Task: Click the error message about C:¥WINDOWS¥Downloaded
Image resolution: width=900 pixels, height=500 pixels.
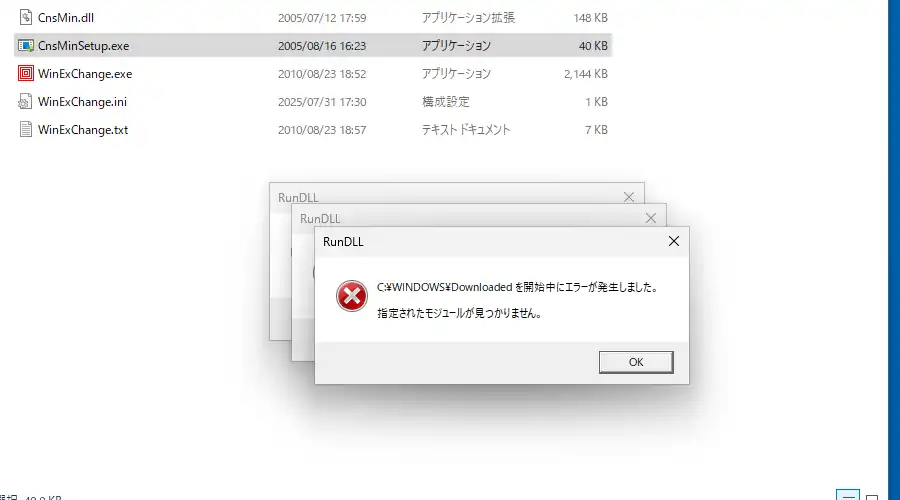Action: tap(518, 287)
